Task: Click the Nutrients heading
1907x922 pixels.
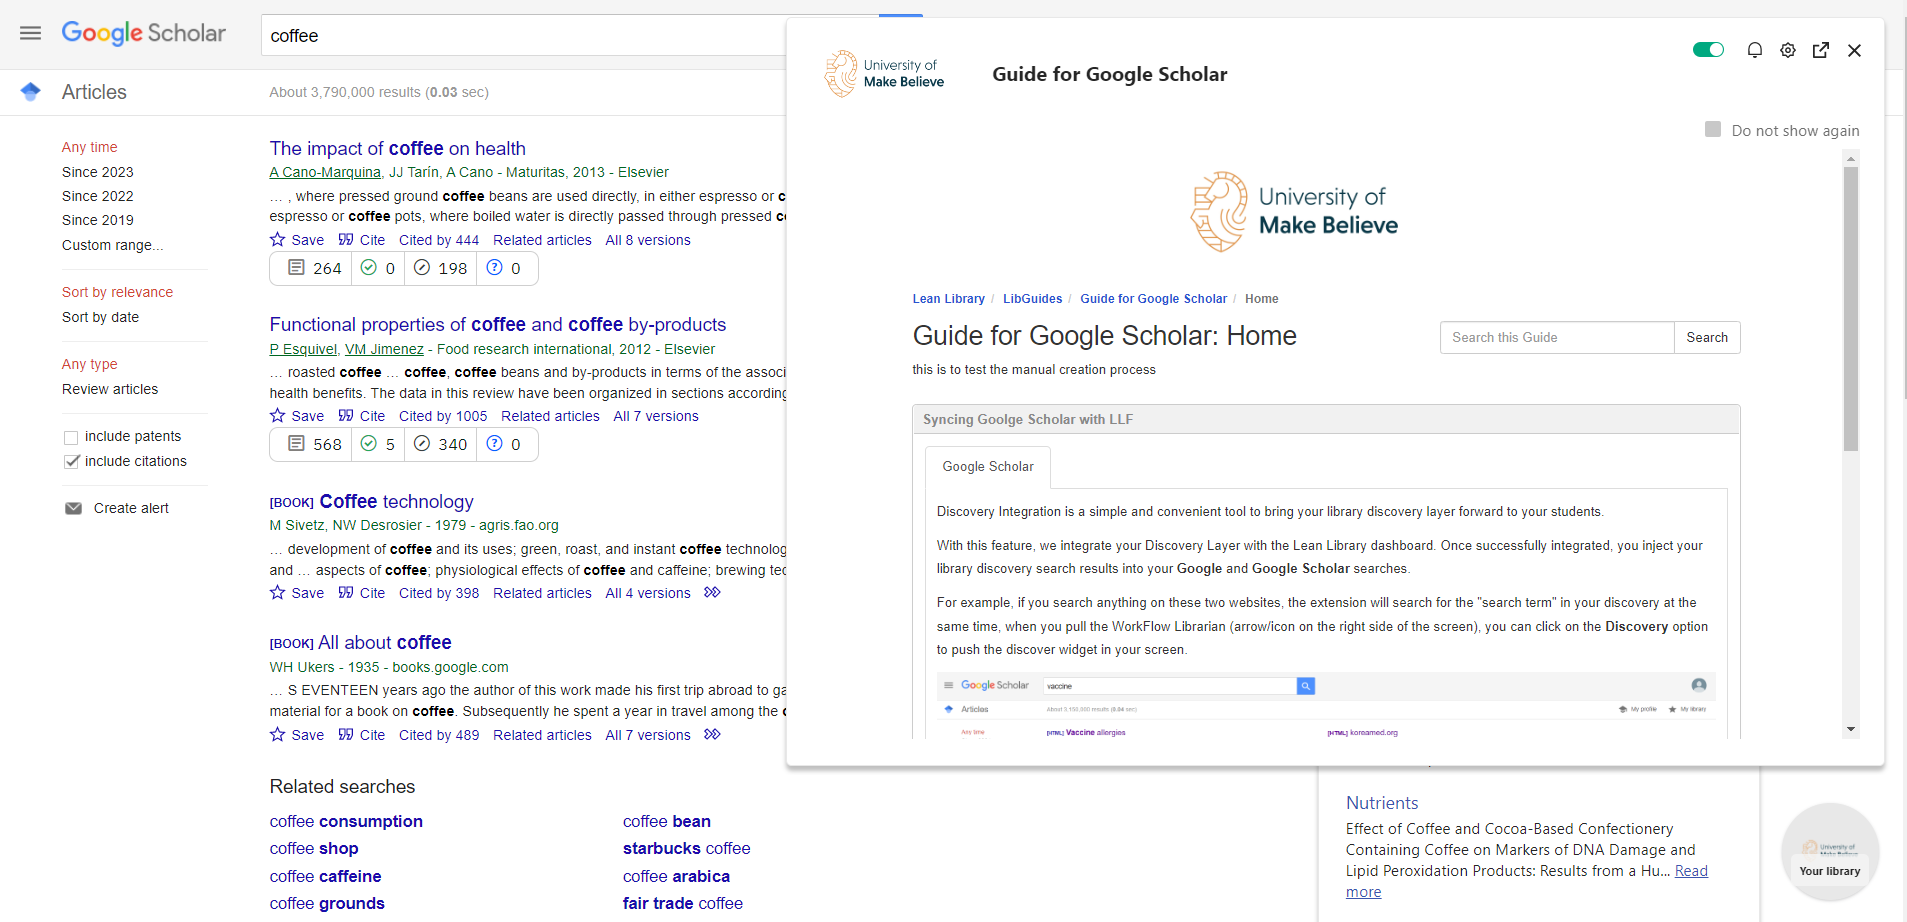Action: (1382, 803)
